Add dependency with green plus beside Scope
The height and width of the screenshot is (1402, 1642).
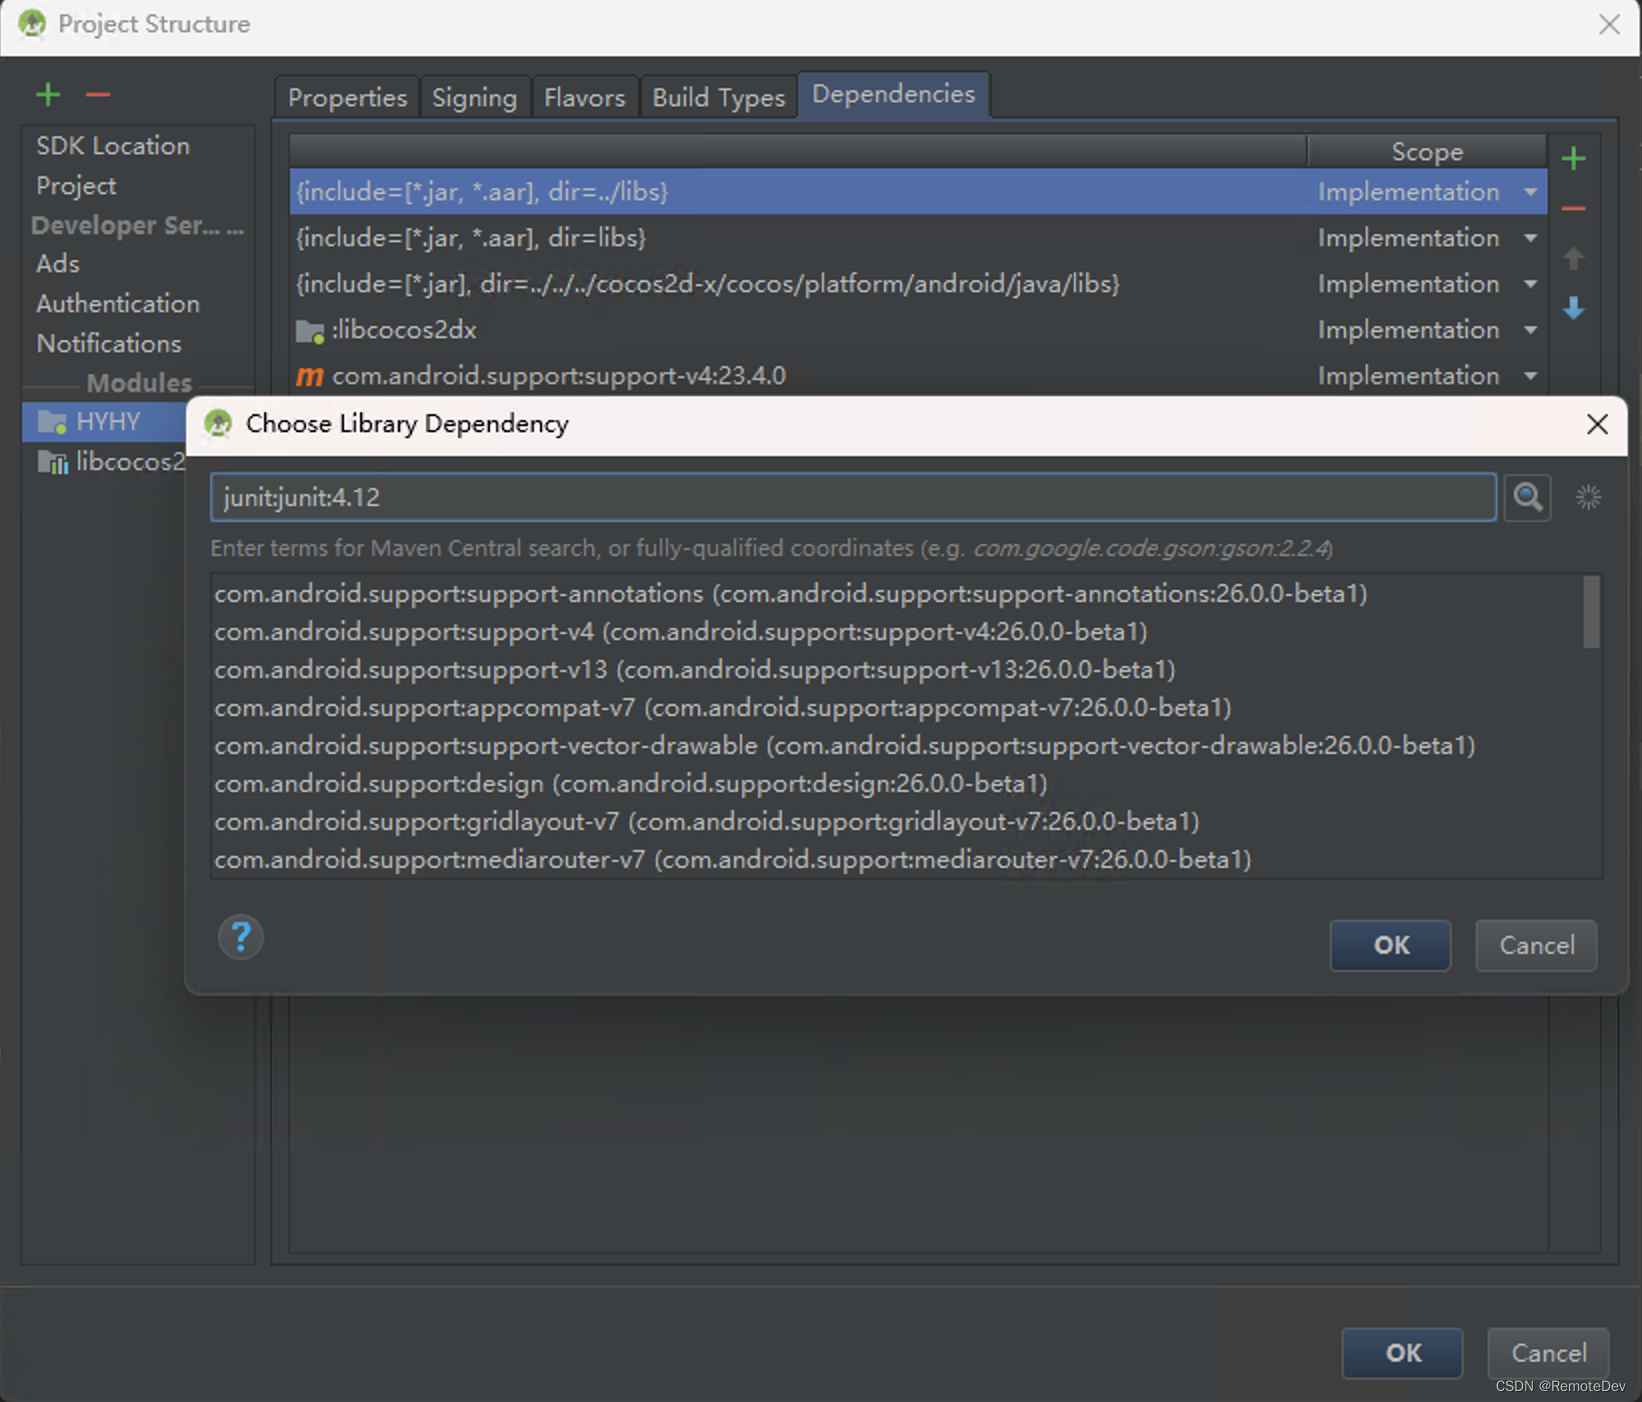point(1573,158)
